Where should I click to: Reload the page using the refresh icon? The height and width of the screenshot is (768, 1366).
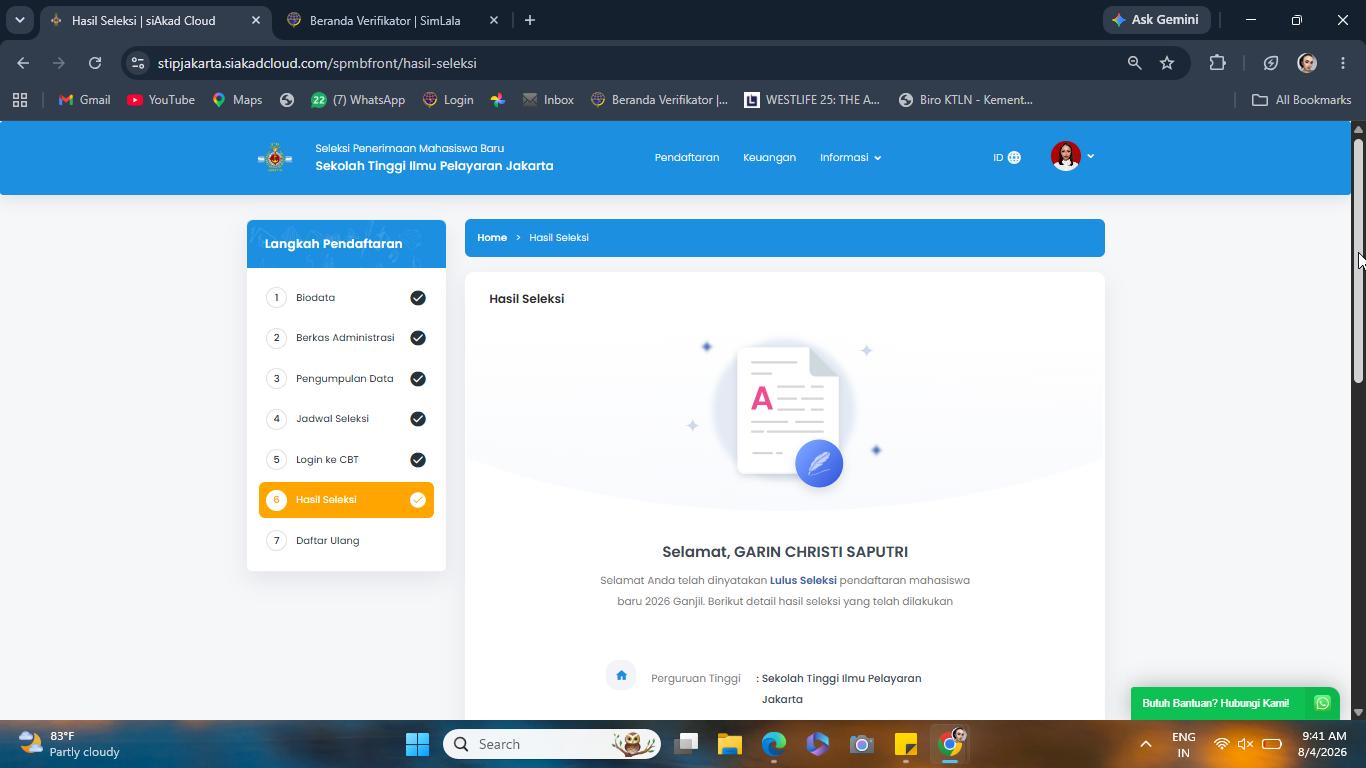pyautogui.click(x=95, y=63)
